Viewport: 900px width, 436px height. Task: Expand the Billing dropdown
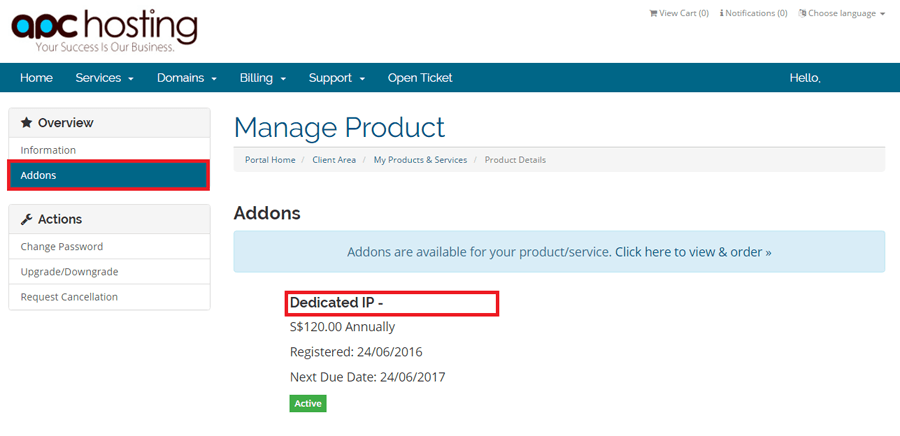tap(263, 78)
